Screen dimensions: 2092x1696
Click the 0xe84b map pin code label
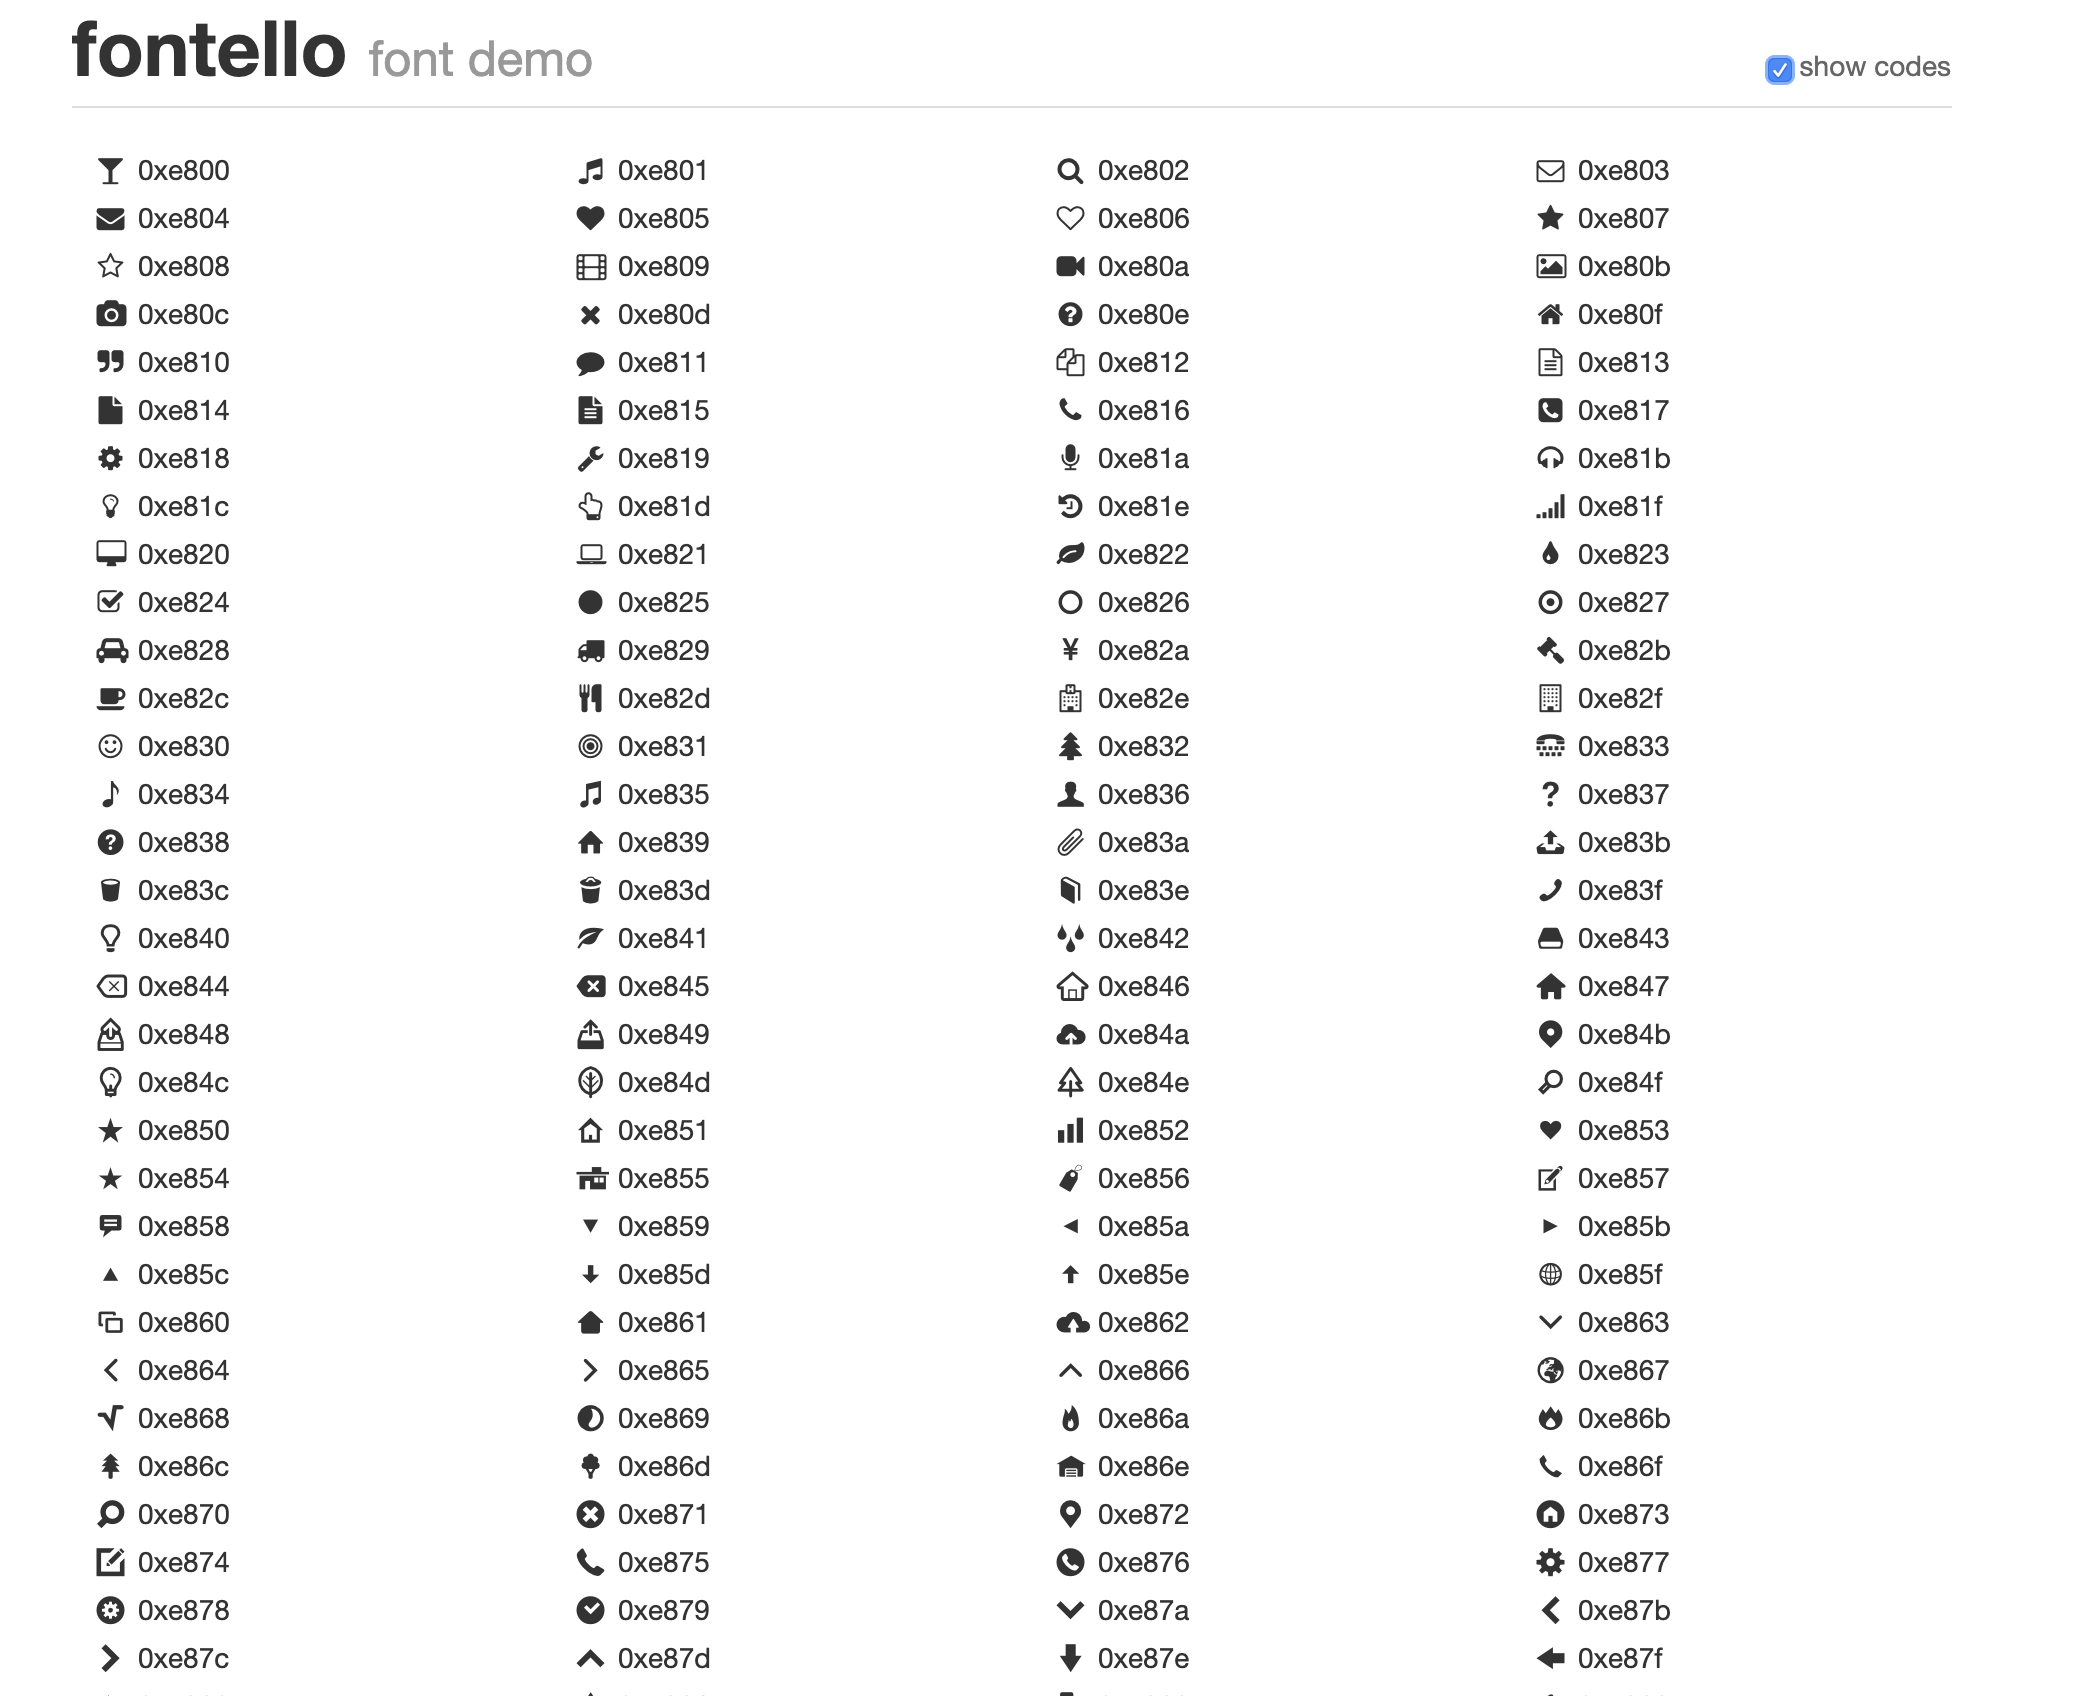1624,1035
